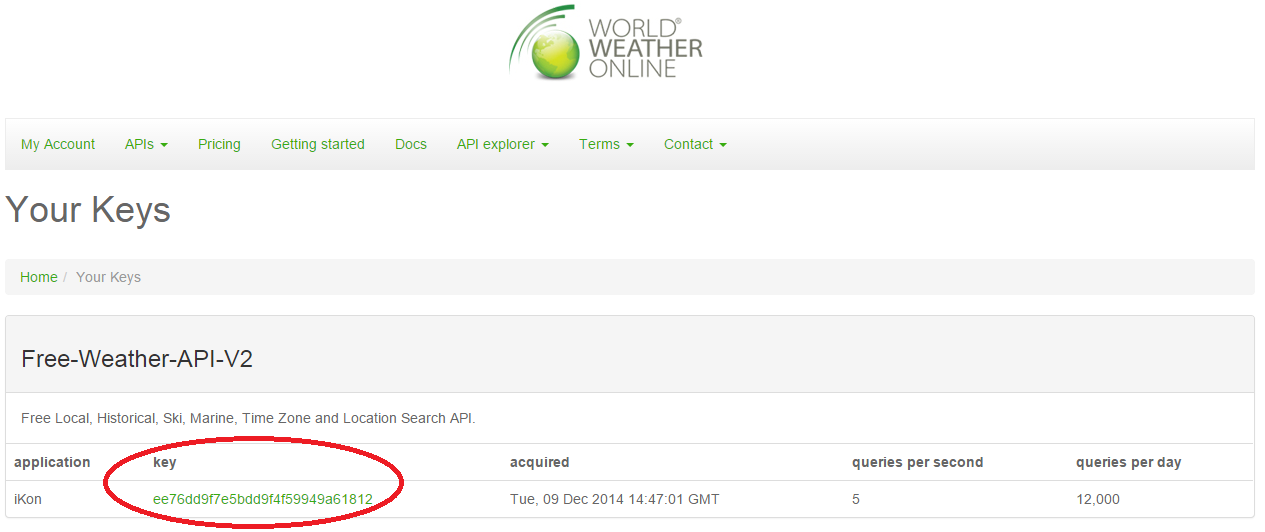
Task: Select the acquired date cell value
Action: pos(614,499)
